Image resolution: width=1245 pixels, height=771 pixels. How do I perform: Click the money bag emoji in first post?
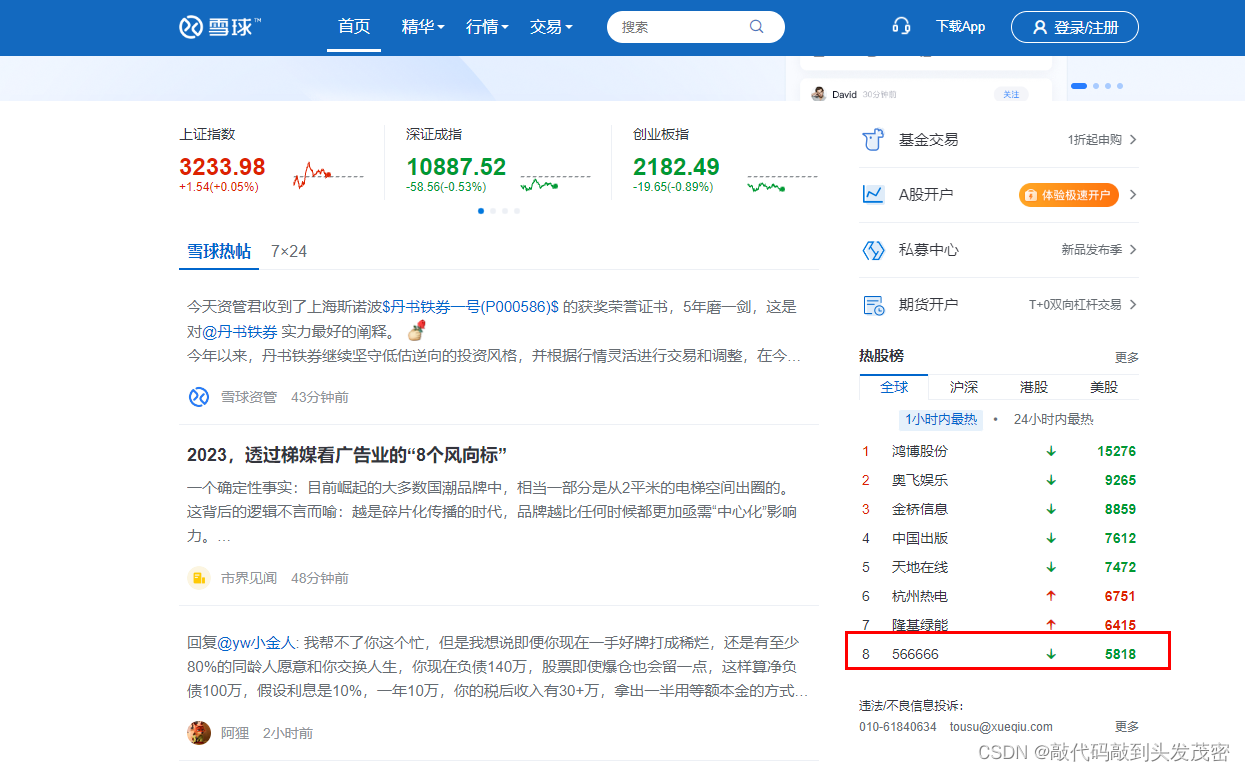[417, 330]
